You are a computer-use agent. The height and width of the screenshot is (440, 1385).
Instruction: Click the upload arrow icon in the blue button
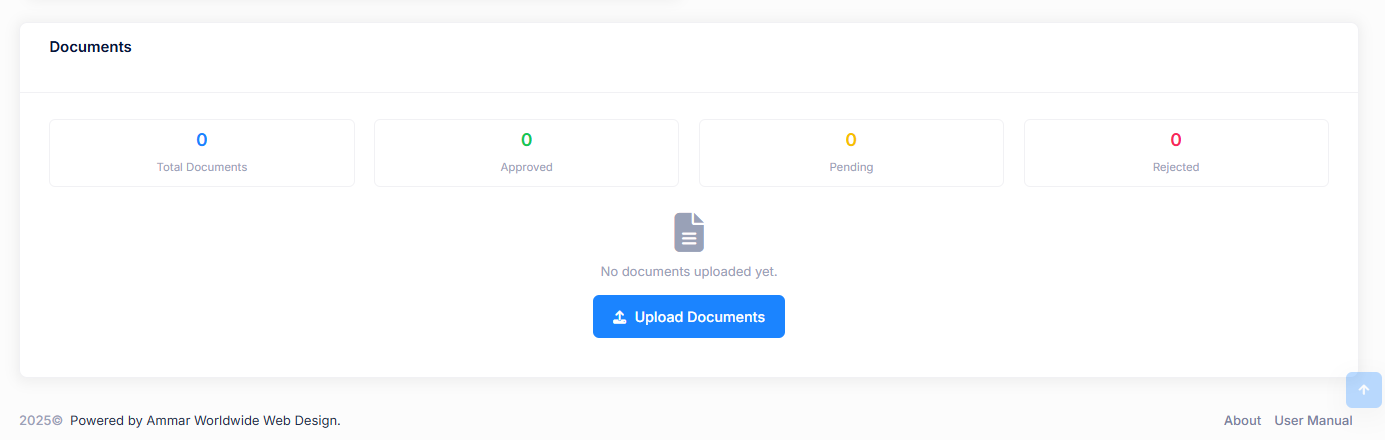coord(620,317)
